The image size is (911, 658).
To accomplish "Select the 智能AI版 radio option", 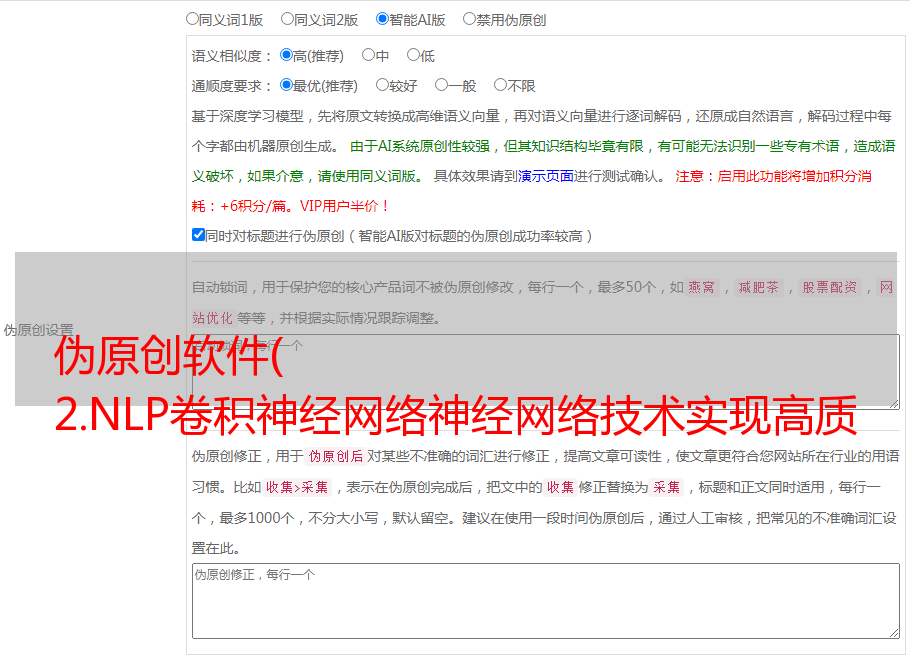I will click(382, 19).
